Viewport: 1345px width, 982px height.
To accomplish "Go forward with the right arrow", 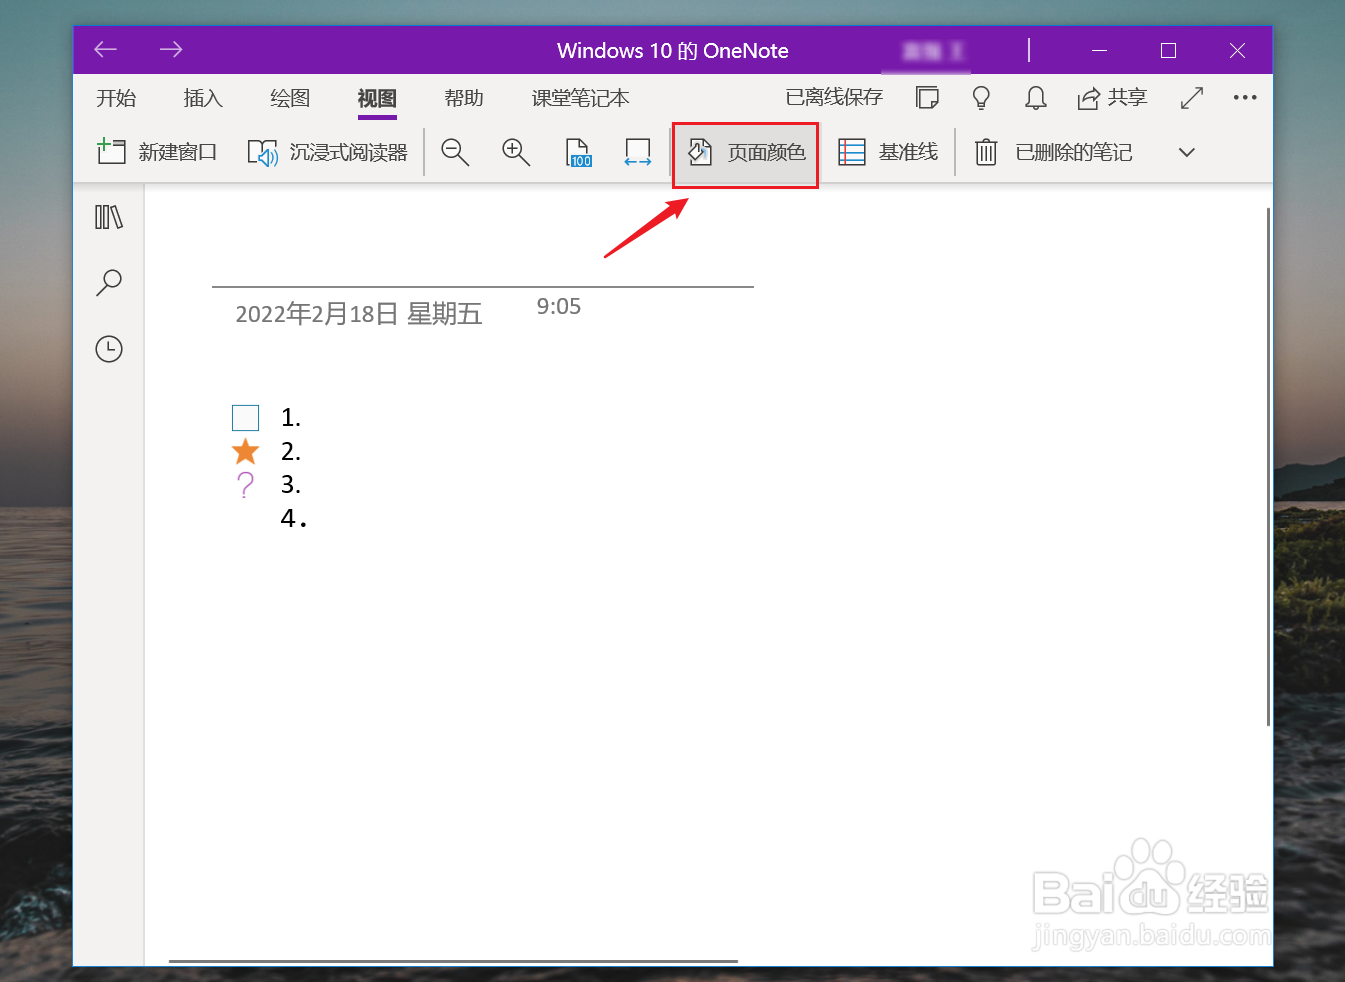I will 171,49.
